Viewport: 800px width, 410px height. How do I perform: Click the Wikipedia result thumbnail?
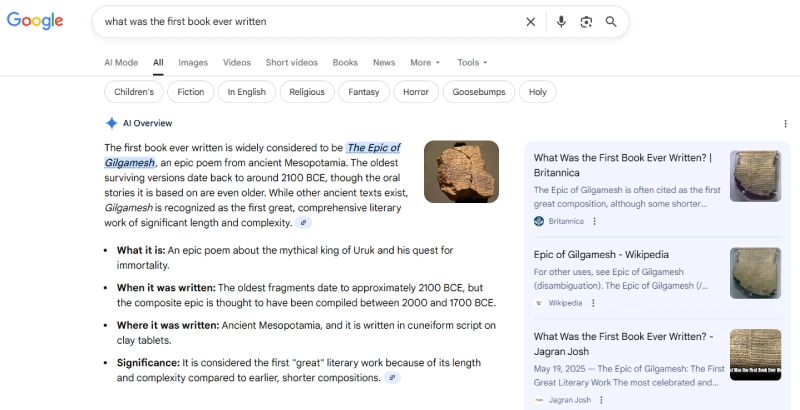point(755,273)
